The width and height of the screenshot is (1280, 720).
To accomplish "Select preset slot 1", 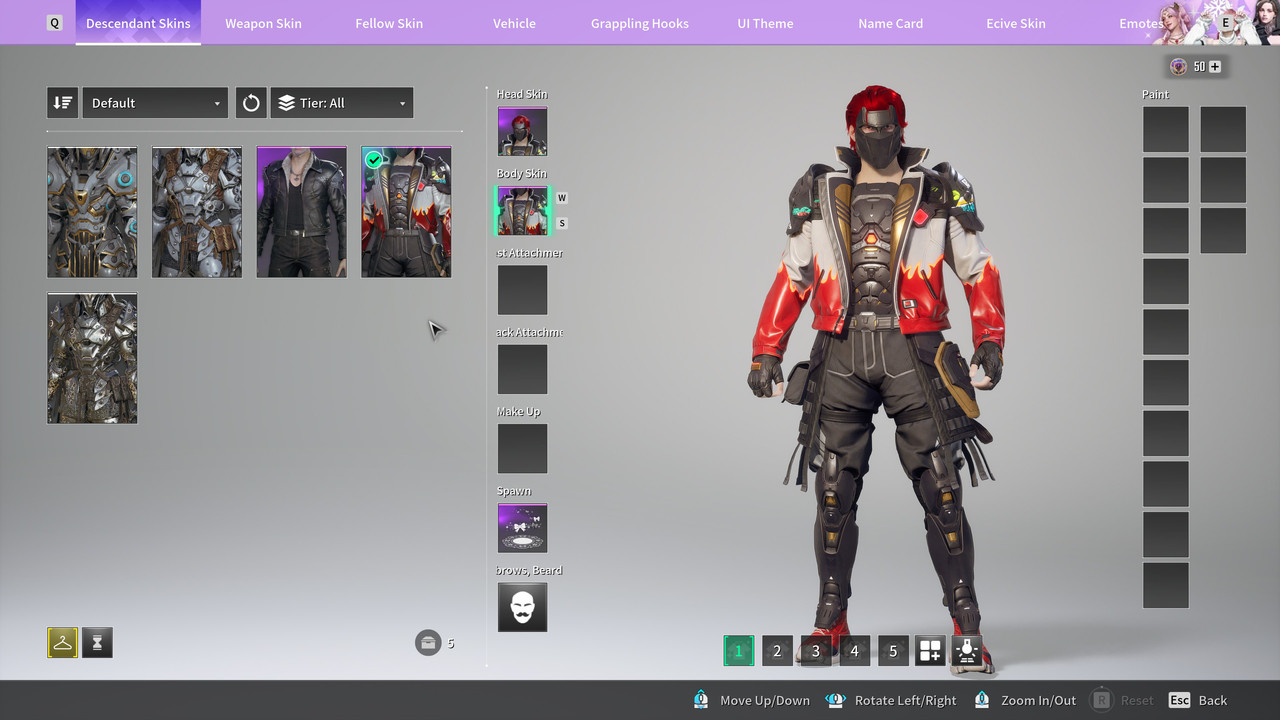I will [739, 651].
